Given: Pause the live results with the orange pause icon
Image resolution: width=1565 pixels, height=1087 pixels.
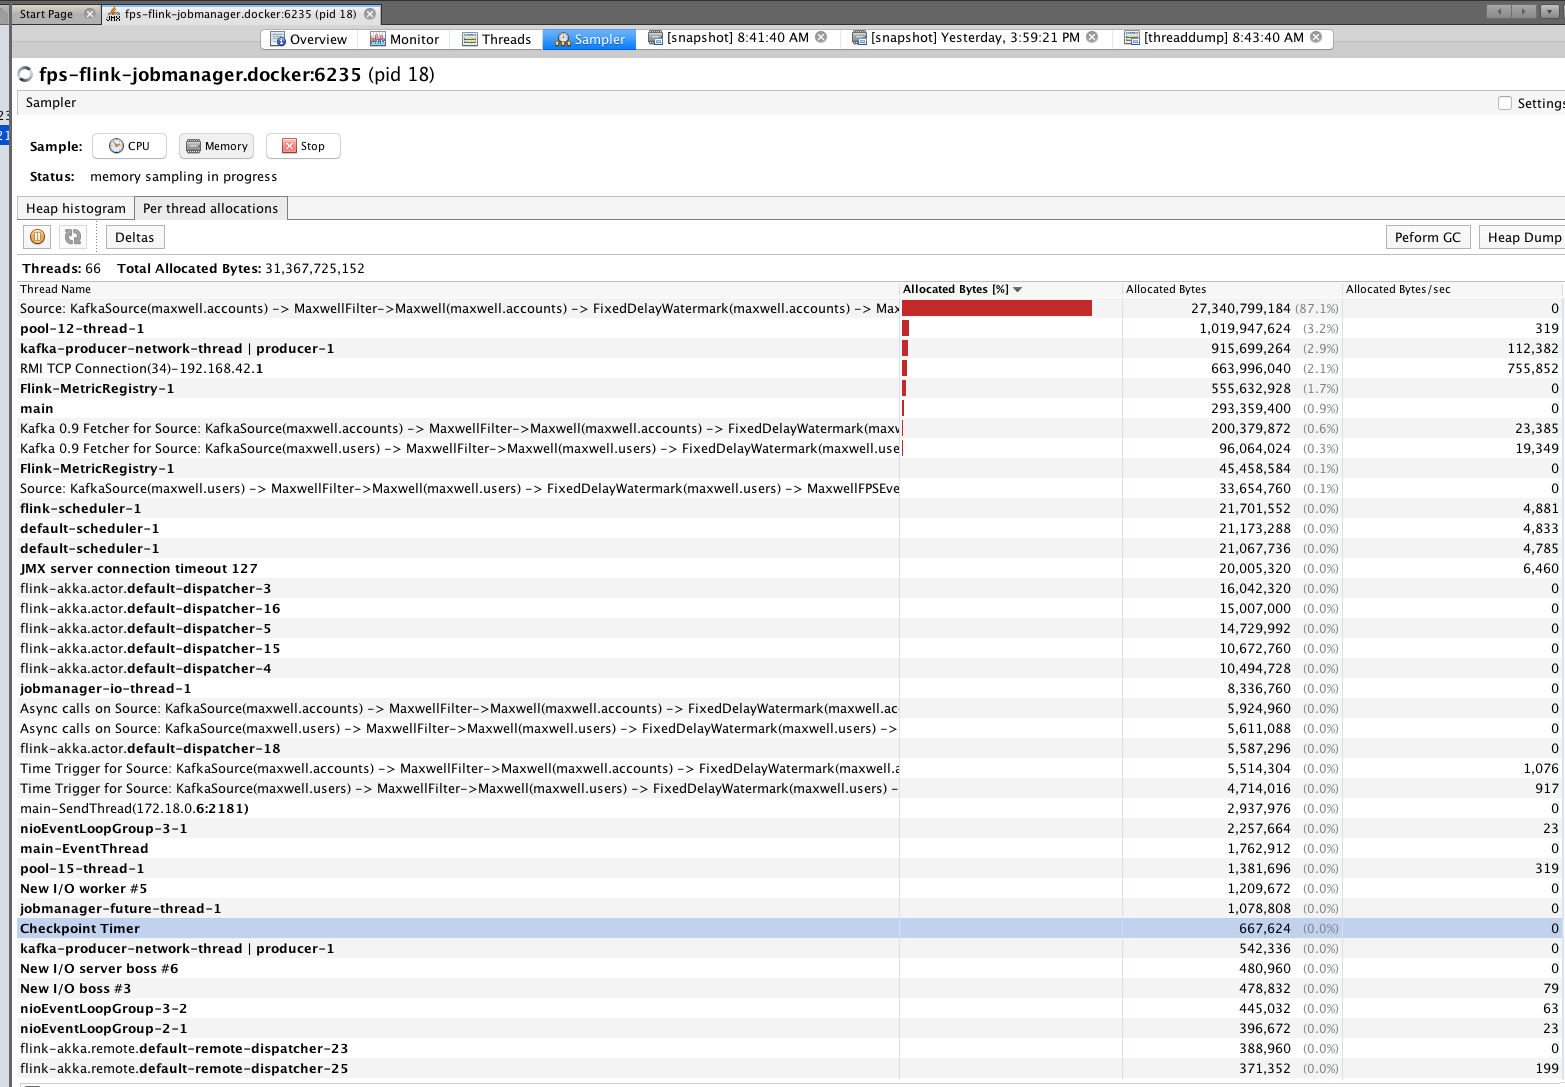Looking at the screenshot, I should [37, 237].
